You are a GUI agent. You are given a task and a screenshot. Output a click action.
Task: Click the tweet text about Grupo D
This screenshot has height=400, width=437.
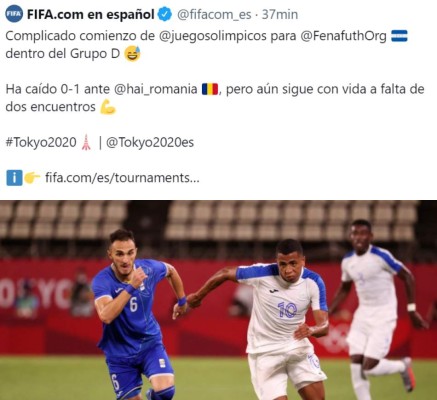(x=206, y=45)
